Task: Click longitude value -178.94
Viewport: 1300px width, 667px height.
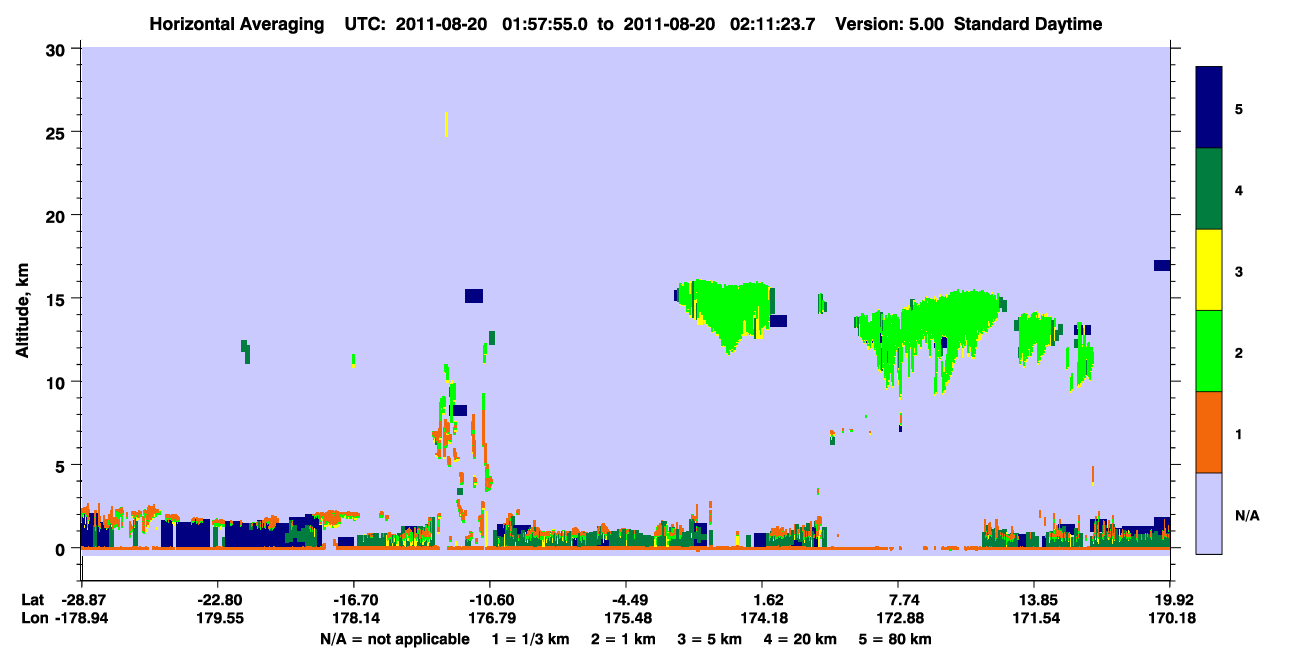Action: pos(82,618)
